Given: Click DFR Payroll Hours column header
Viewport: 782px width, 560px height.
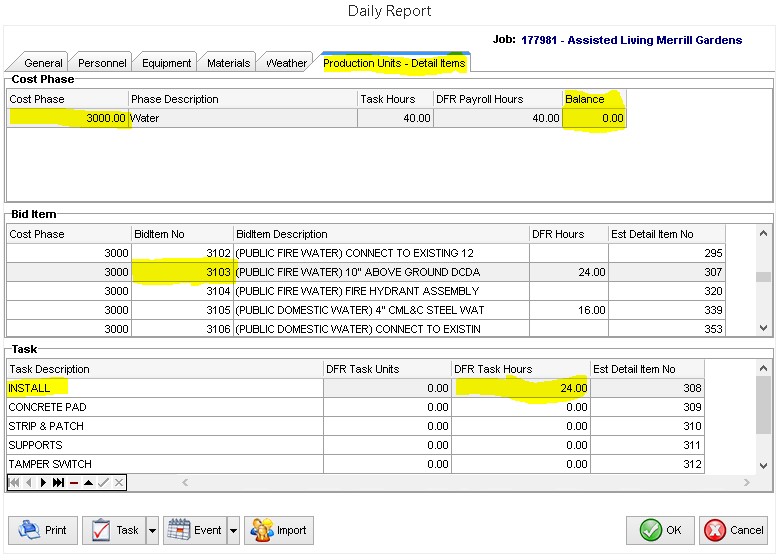Looking at the screenshot, I should point(498,99).
